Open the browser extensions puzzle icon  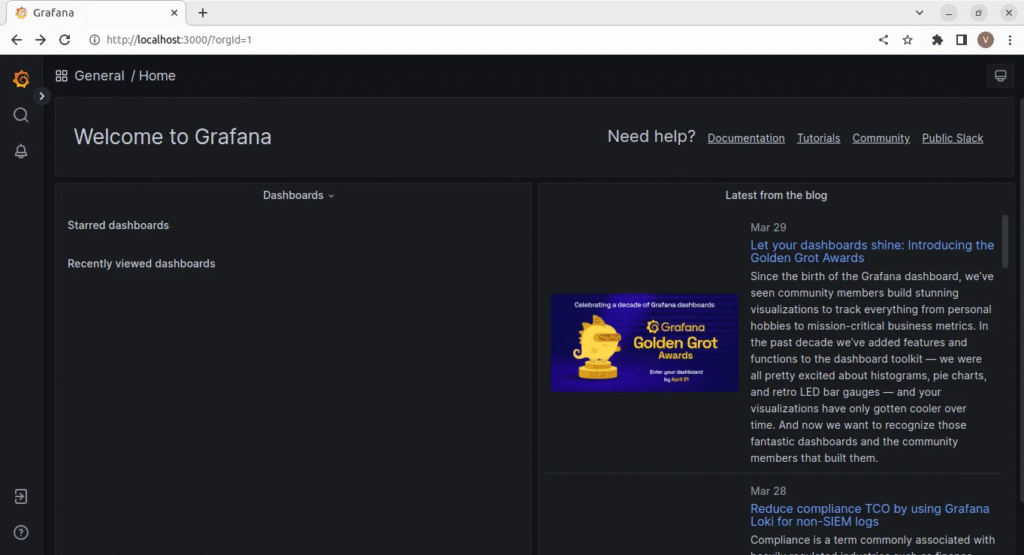click(x=937, y=40)
